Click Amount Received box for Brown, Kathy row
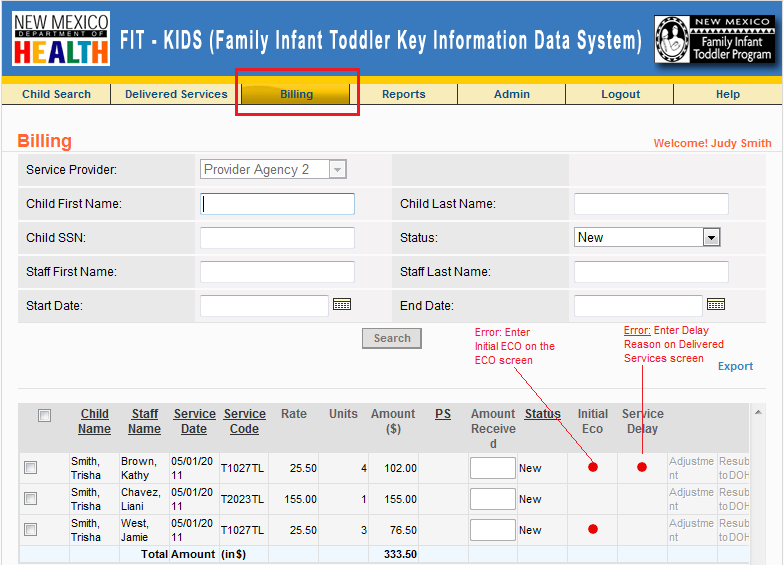The height and width of the screenshot is (565, 784). pyautogui.click(x=492, y=468)
